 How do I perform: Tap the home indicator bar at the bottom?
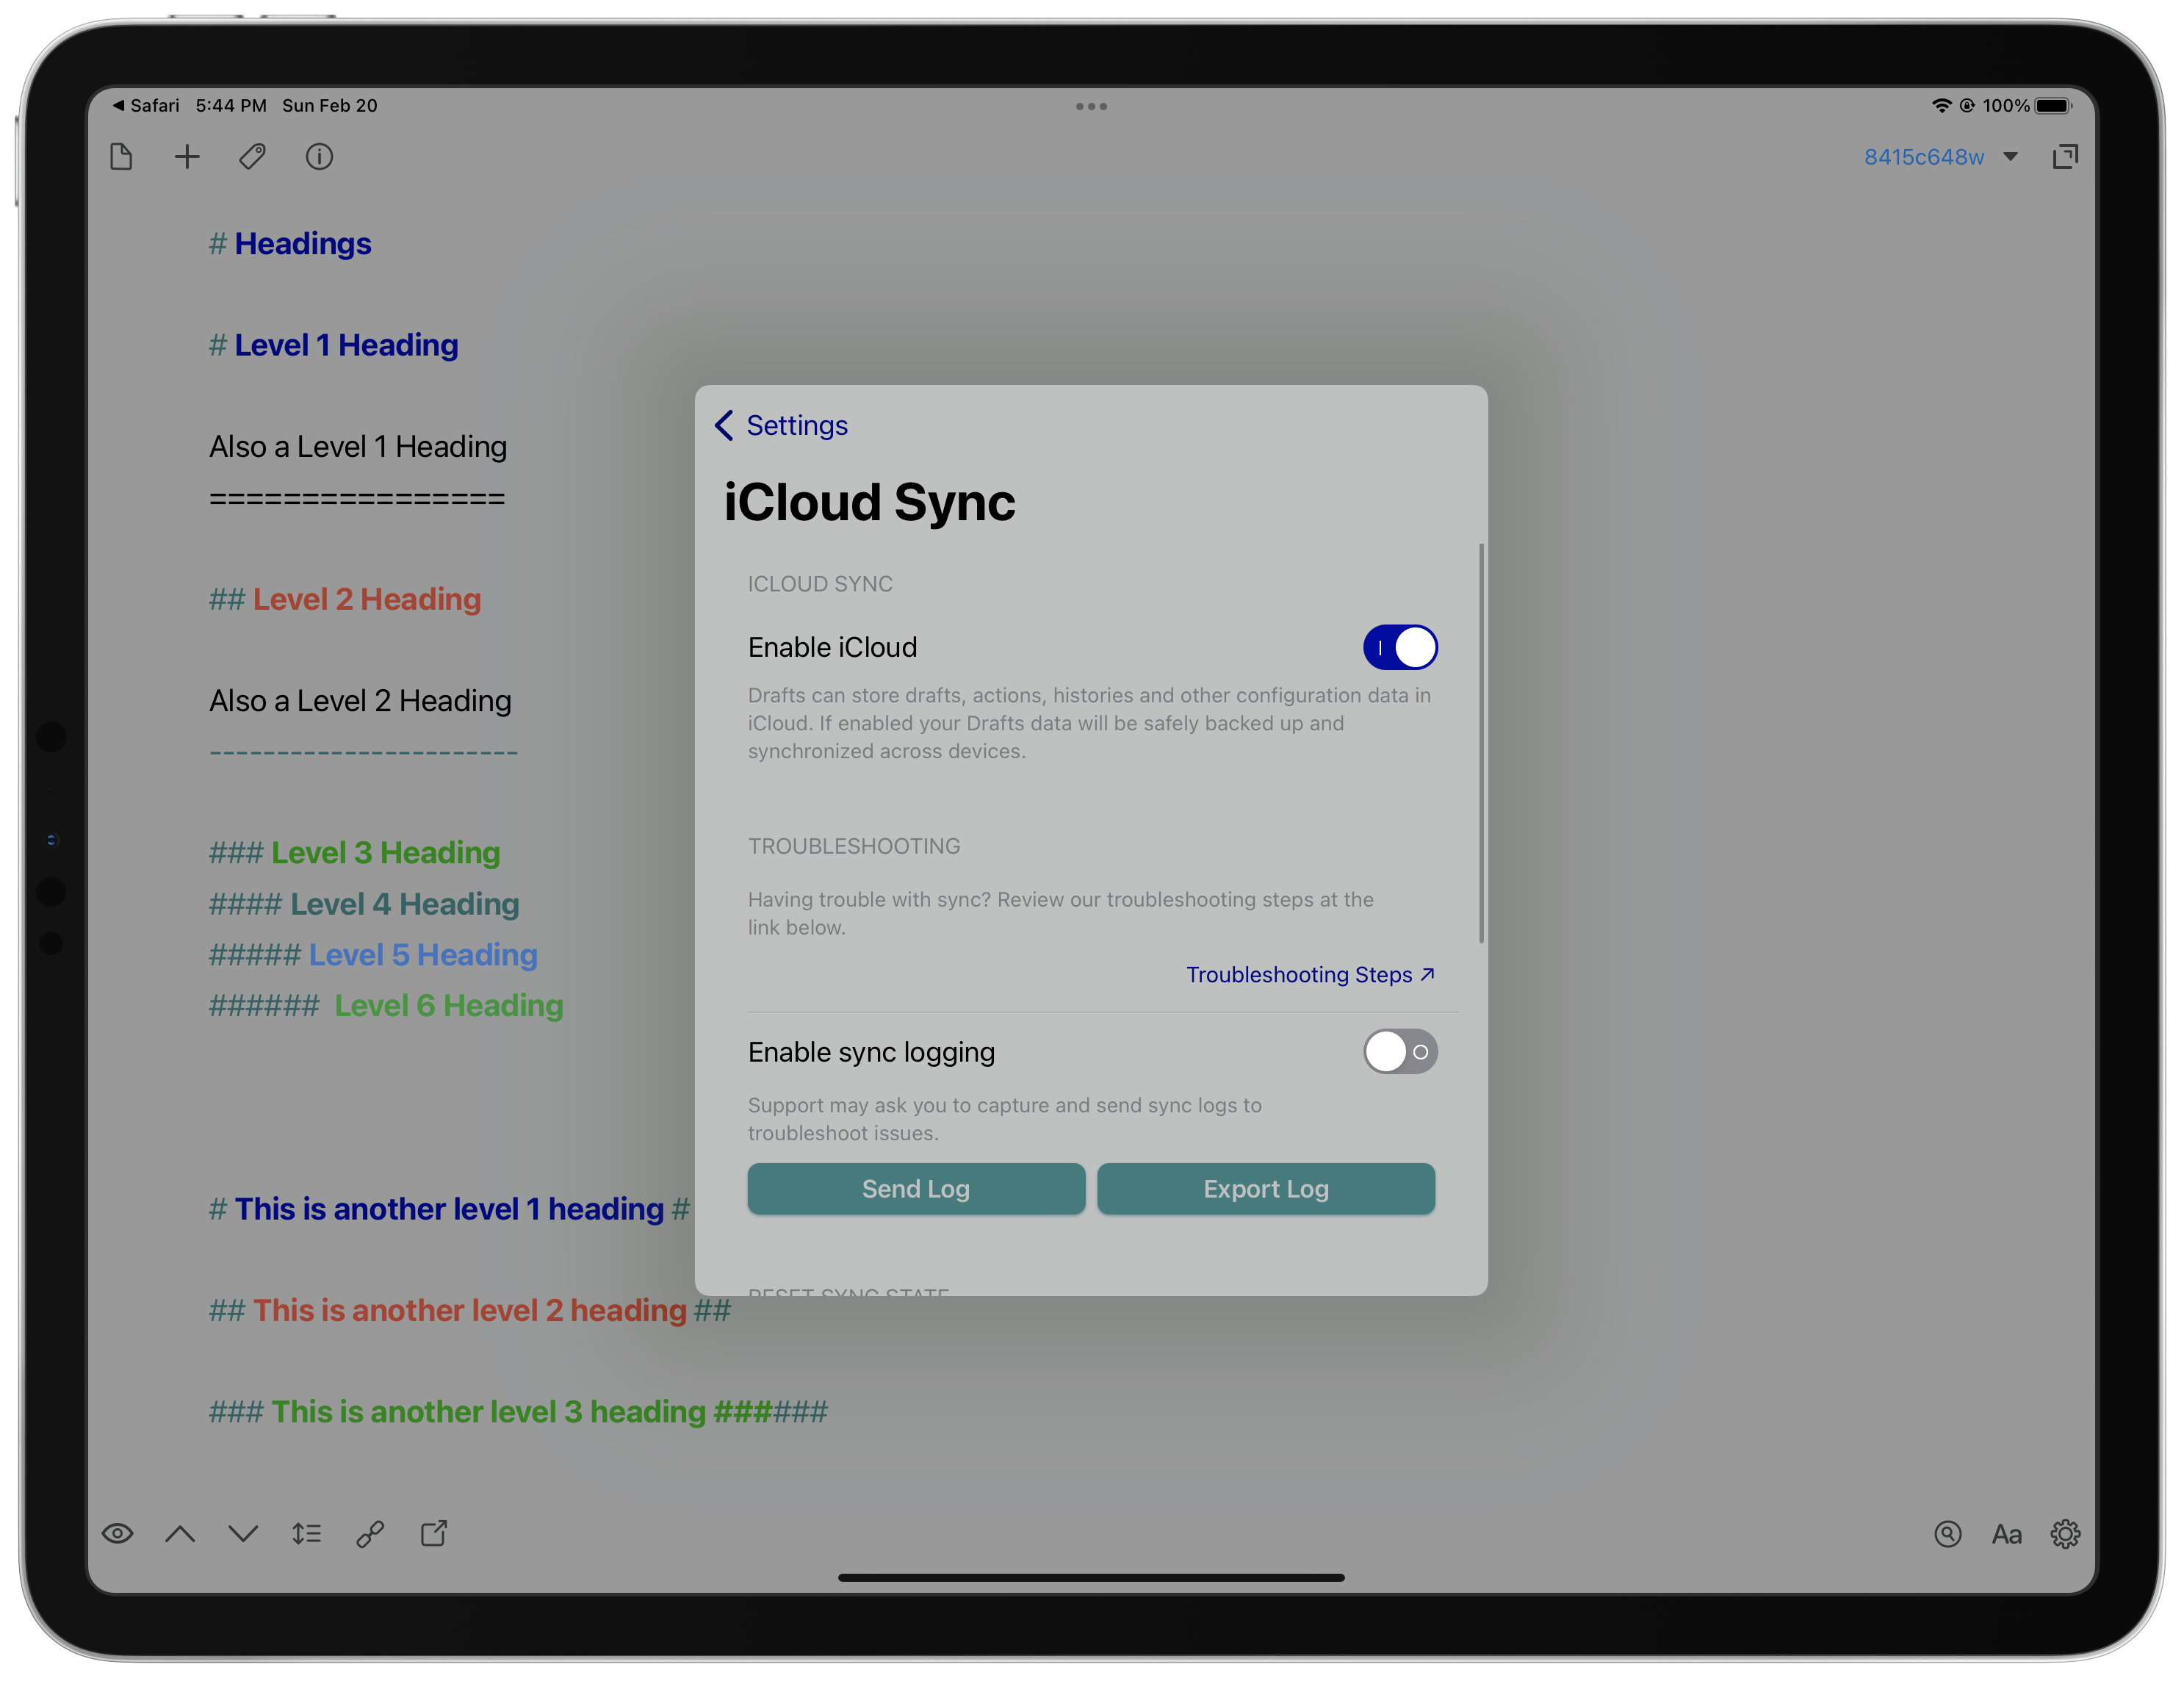pos(1091,1578)
